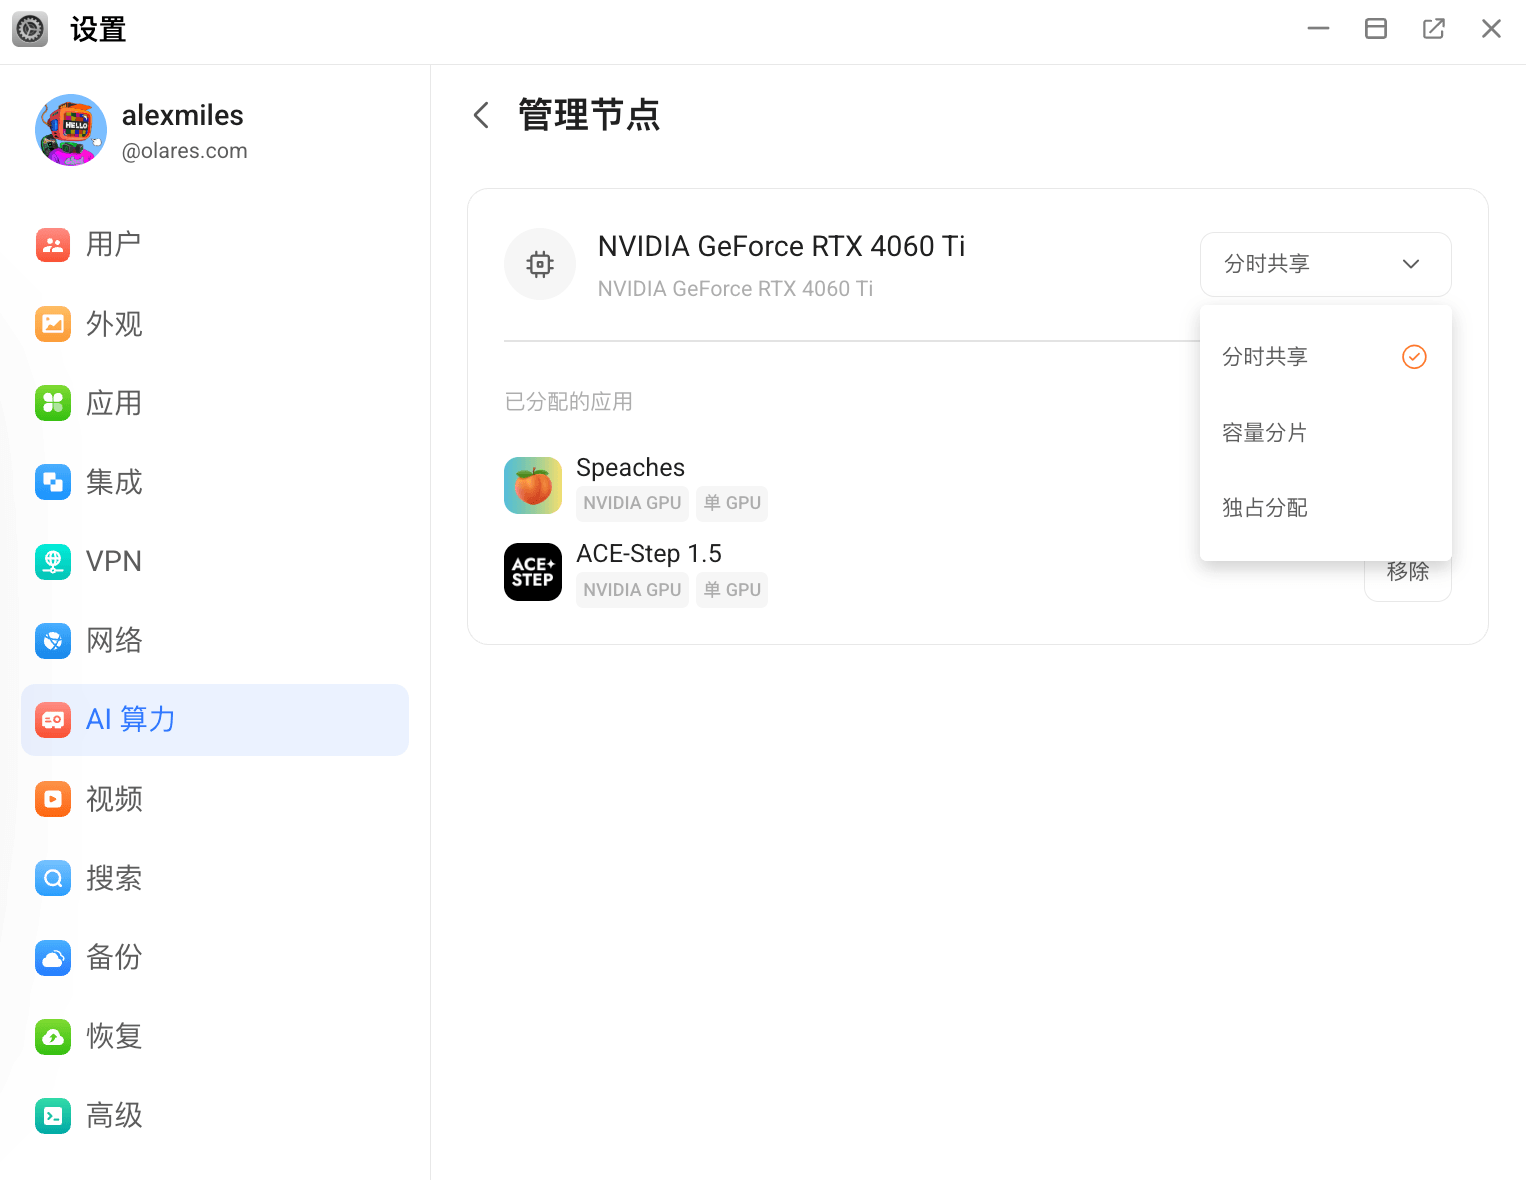Open the 集成 integration icon
Viewport: 1526px width, 1180px height.
pyautogui.click(x=53, y=482)
